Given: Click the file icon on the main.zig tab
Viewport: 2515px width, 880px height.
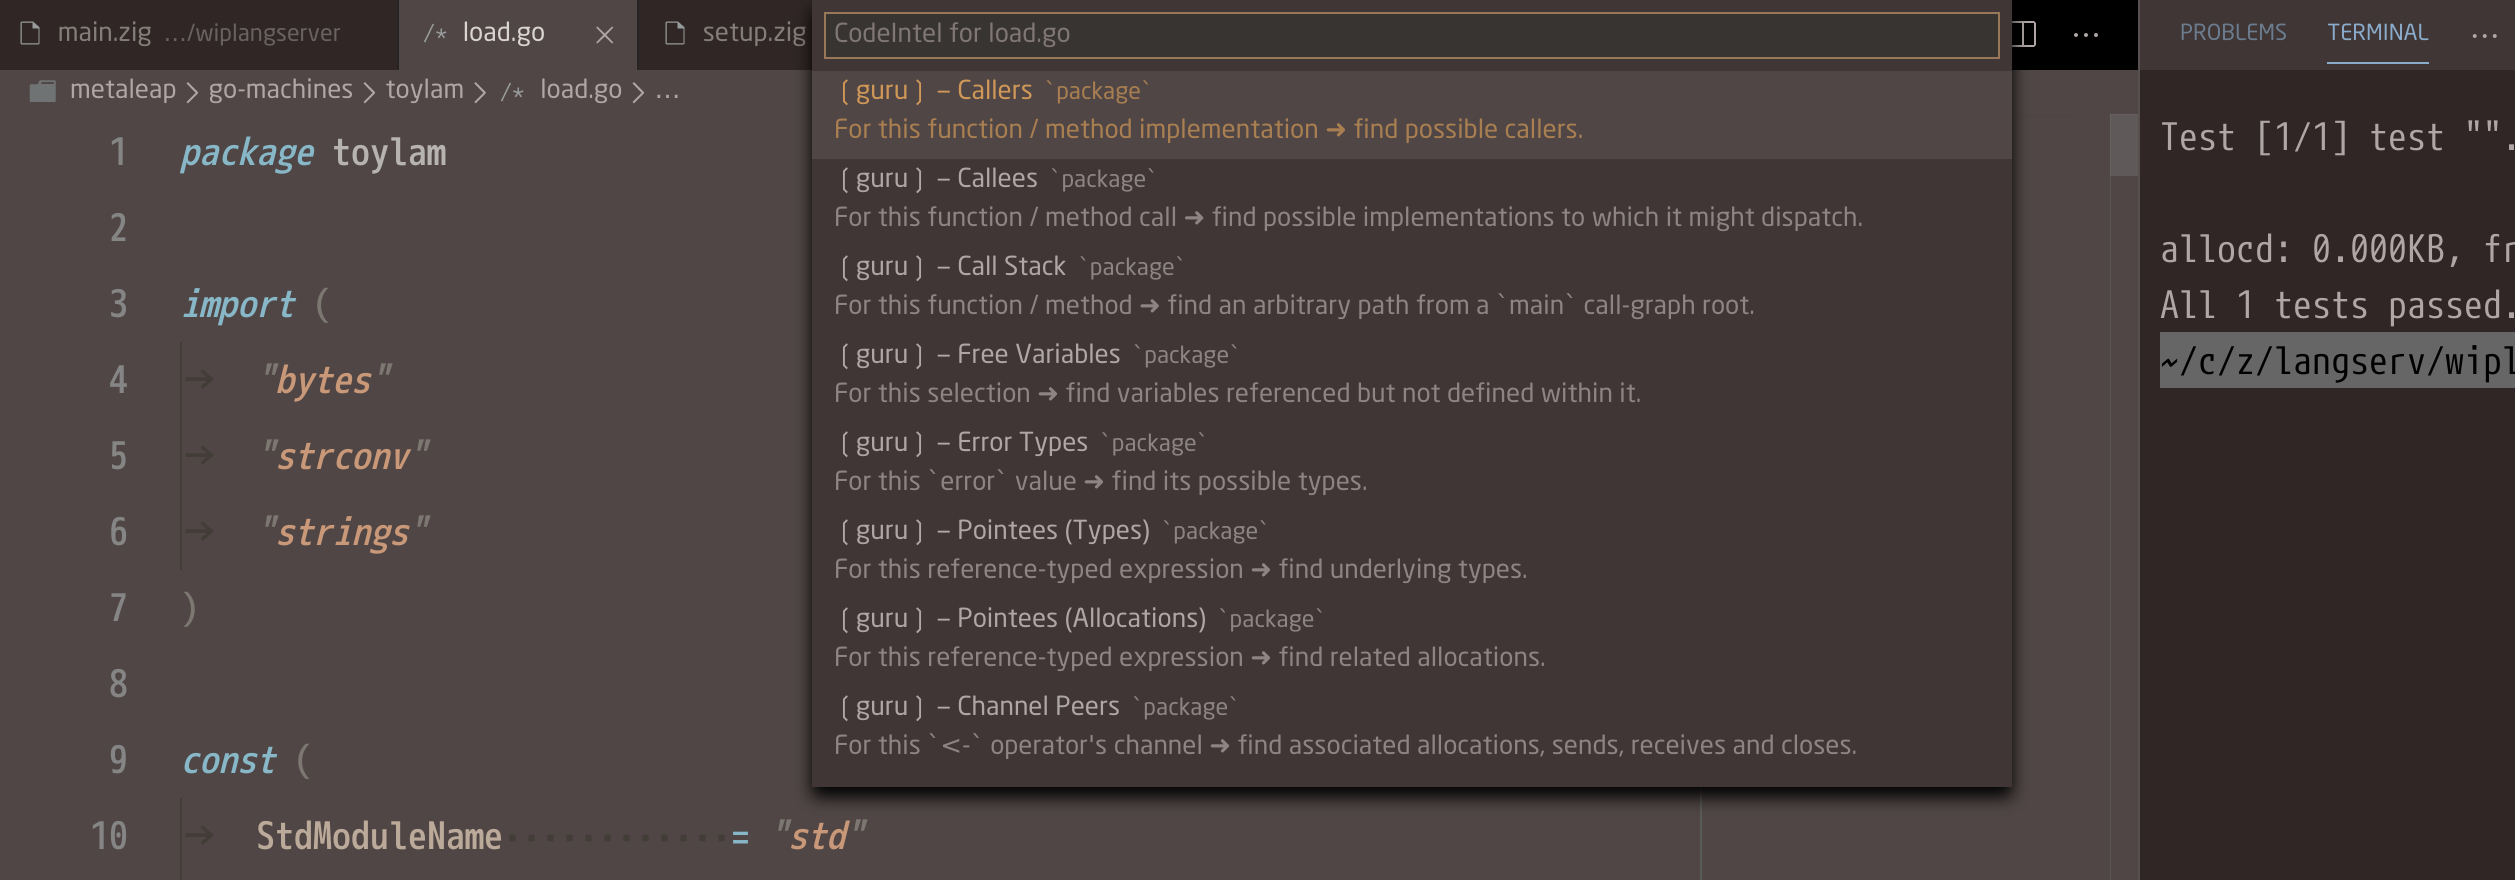Looking at the screenshot, I should coord(33,33).
